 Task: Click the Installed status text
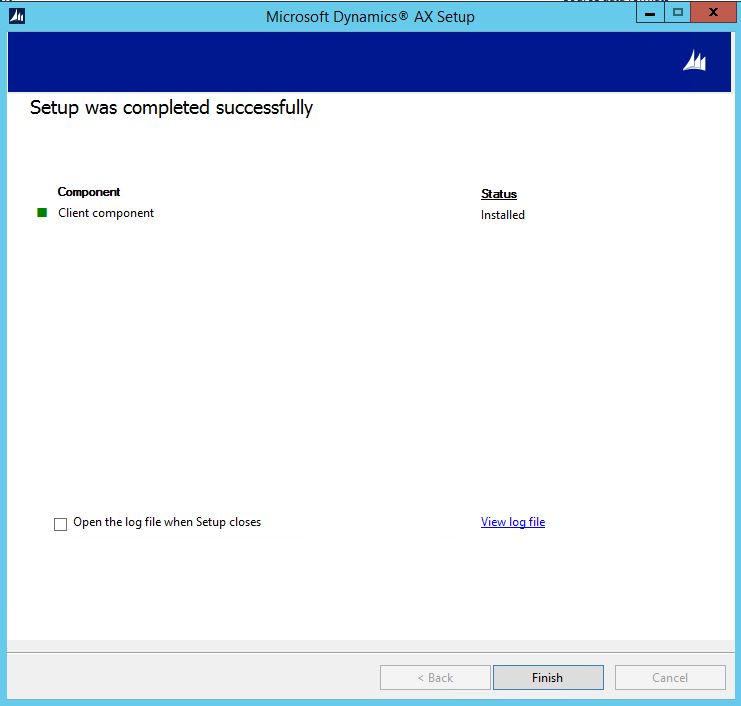[502, 215]
